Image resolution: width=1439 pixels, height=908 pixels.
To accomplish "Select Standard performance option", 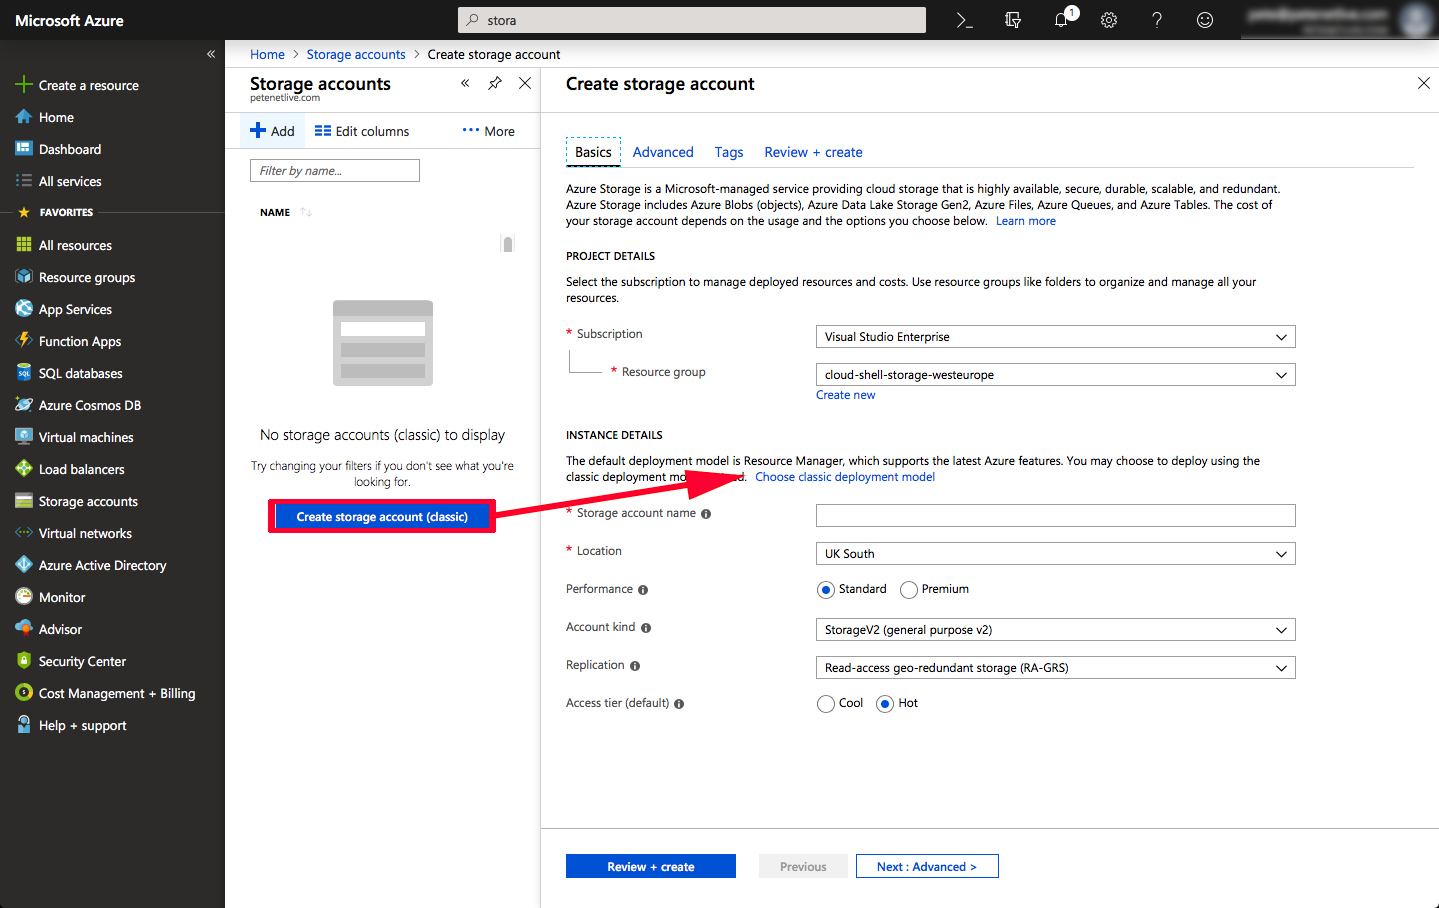I will [x=826, y=590].
